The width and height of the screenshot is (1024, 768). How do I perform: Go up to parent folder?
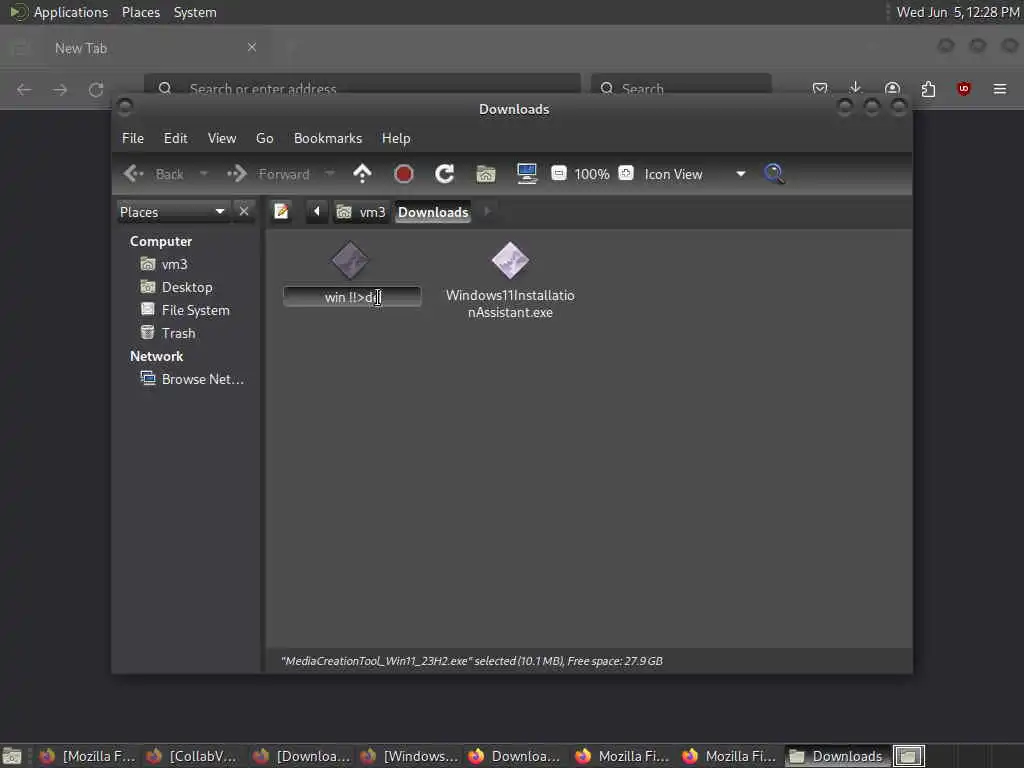(x=362, y=174)
